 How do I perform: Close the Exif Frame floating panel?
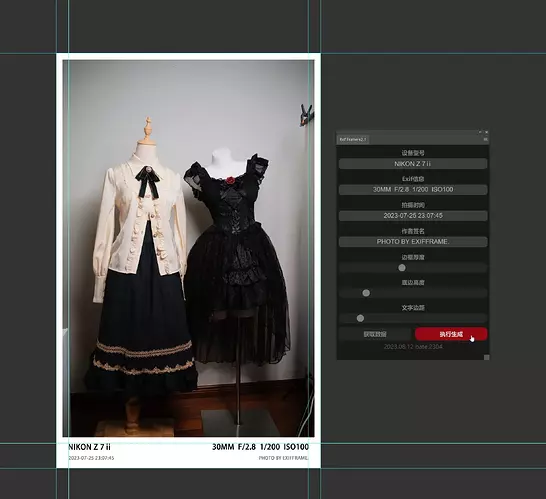(486, 132)
